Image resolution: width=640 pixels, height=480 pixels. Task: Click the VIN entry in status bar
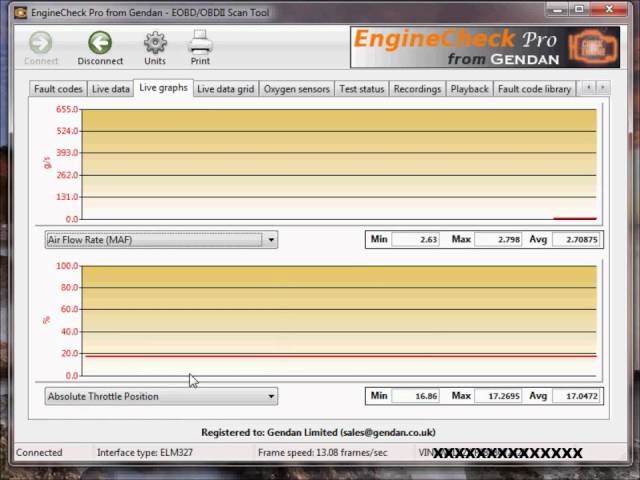[x=500, y=452]
